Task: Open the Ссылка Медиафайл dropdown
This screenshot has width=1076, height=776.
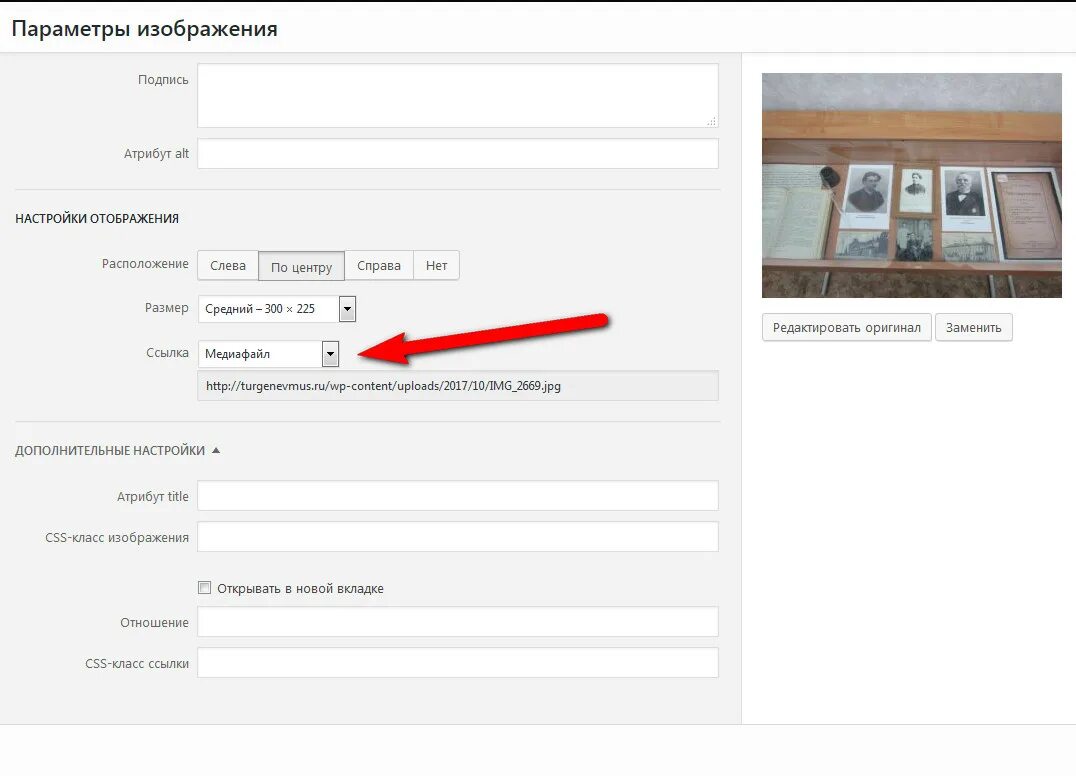Action: pyautogui.click(x=268, y=354)
